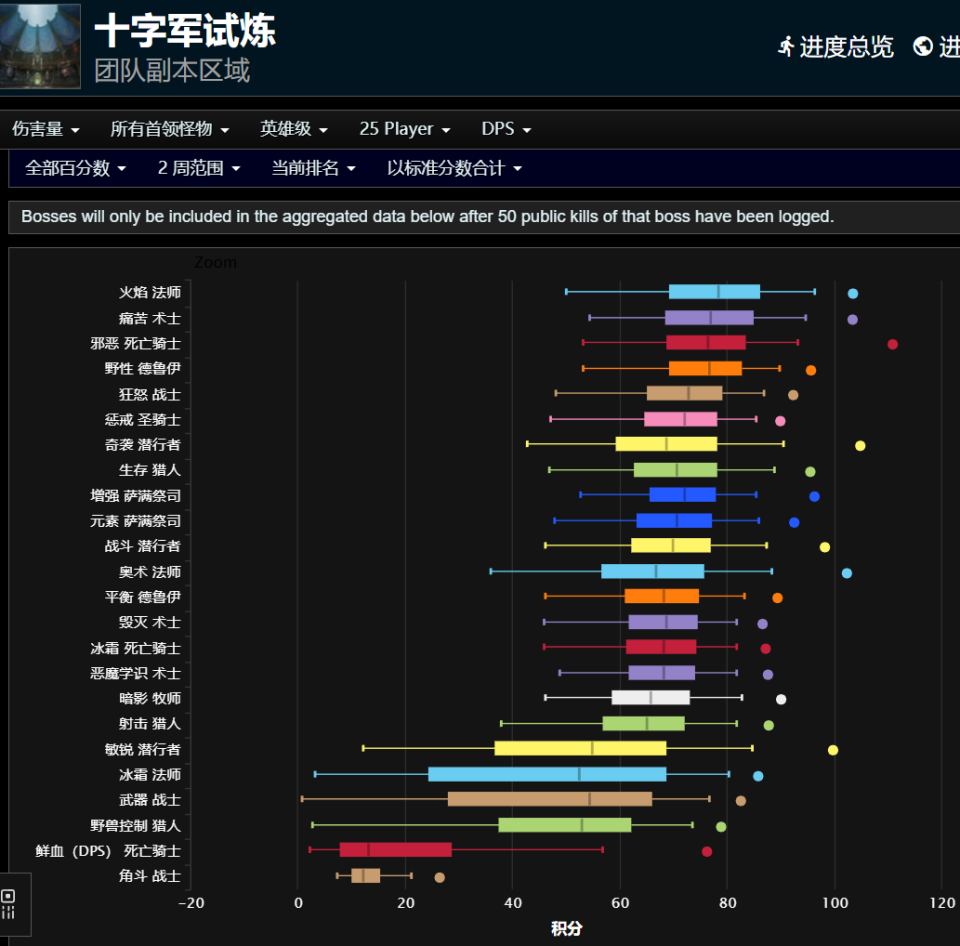Image resolution: width=960 pixels, height=946 pixels.
Task: Select the 恶魔学识 术士 row label
Action: tap(136, 674)
